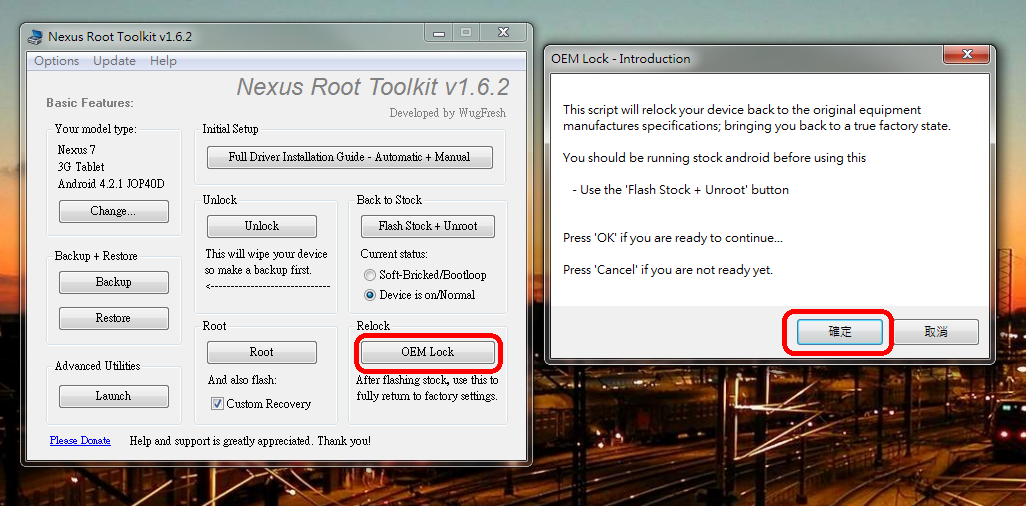1026x506 pixels.
Task: Click 'Developed by WugFresh' text
Action: [x=448, y=113]
